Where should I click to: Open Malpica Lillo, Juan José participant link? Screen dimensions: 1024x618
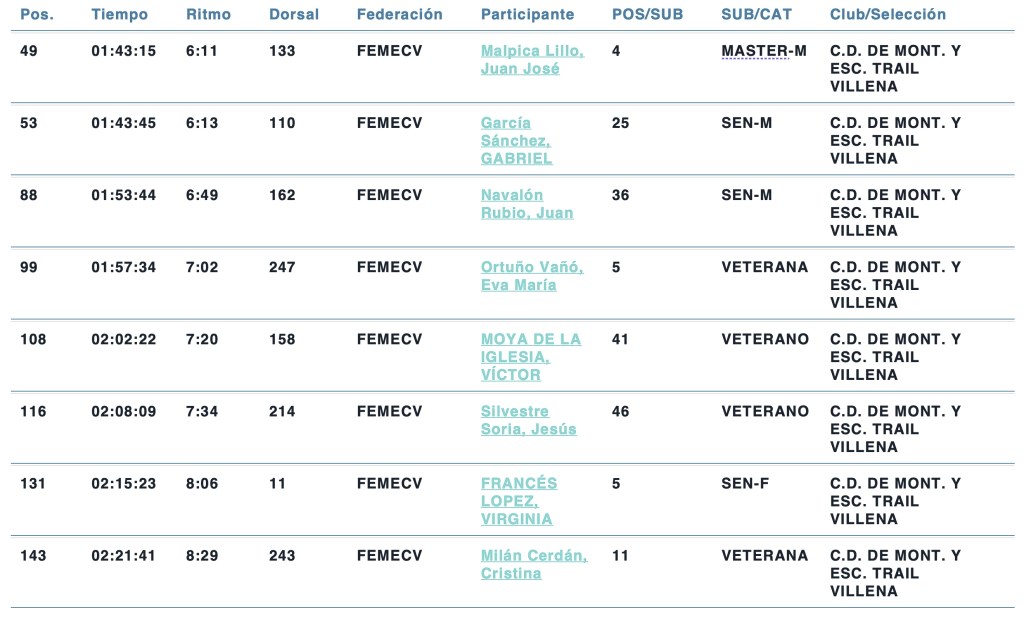[x=532, y=60]
